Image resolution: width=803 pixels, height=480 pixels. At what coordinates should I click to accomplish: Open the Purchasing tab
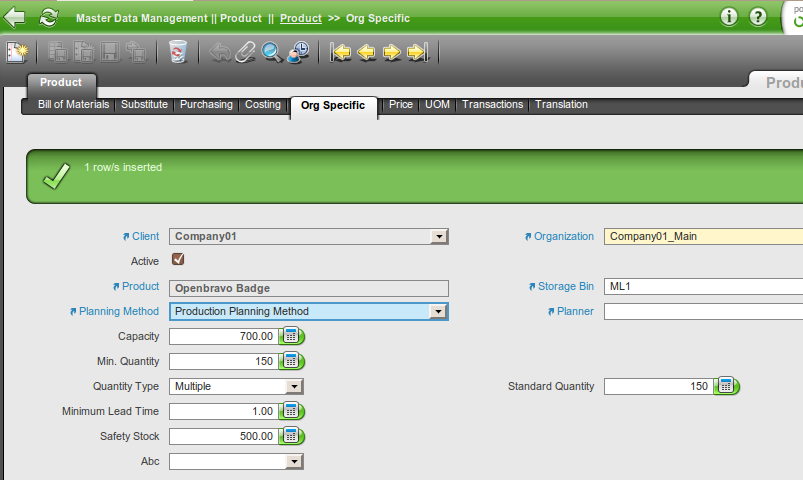pos(206,105)
